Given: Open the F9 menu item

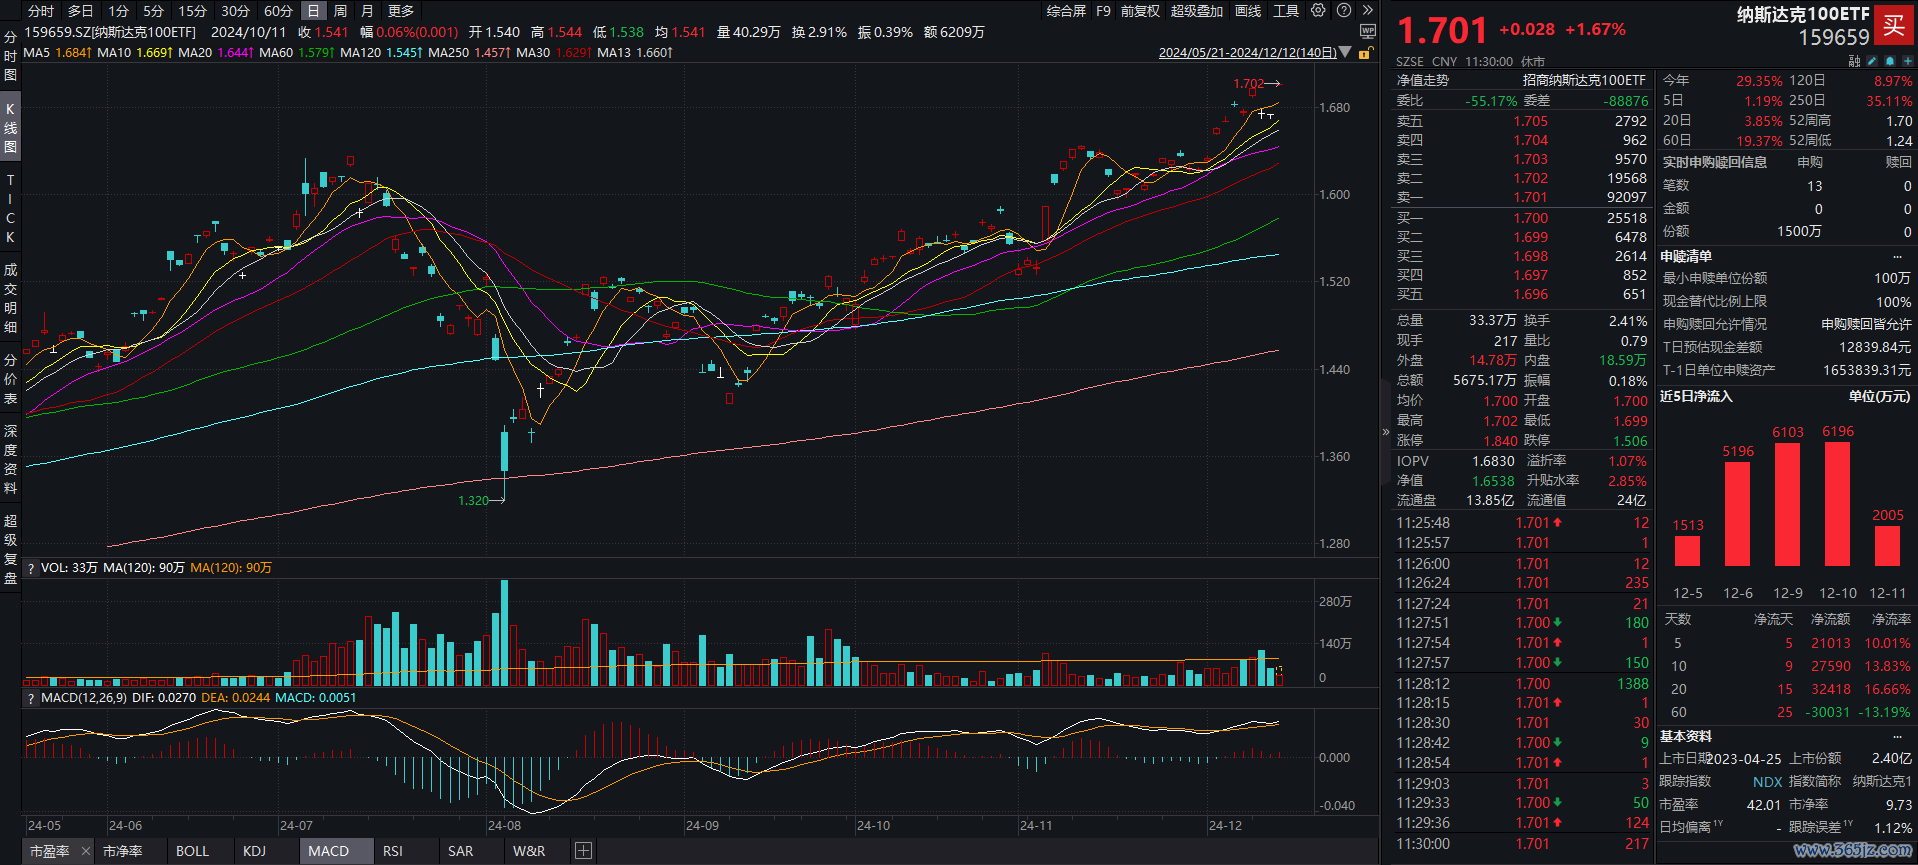Looking at the screenshot, I should [x=1103, y=11].
